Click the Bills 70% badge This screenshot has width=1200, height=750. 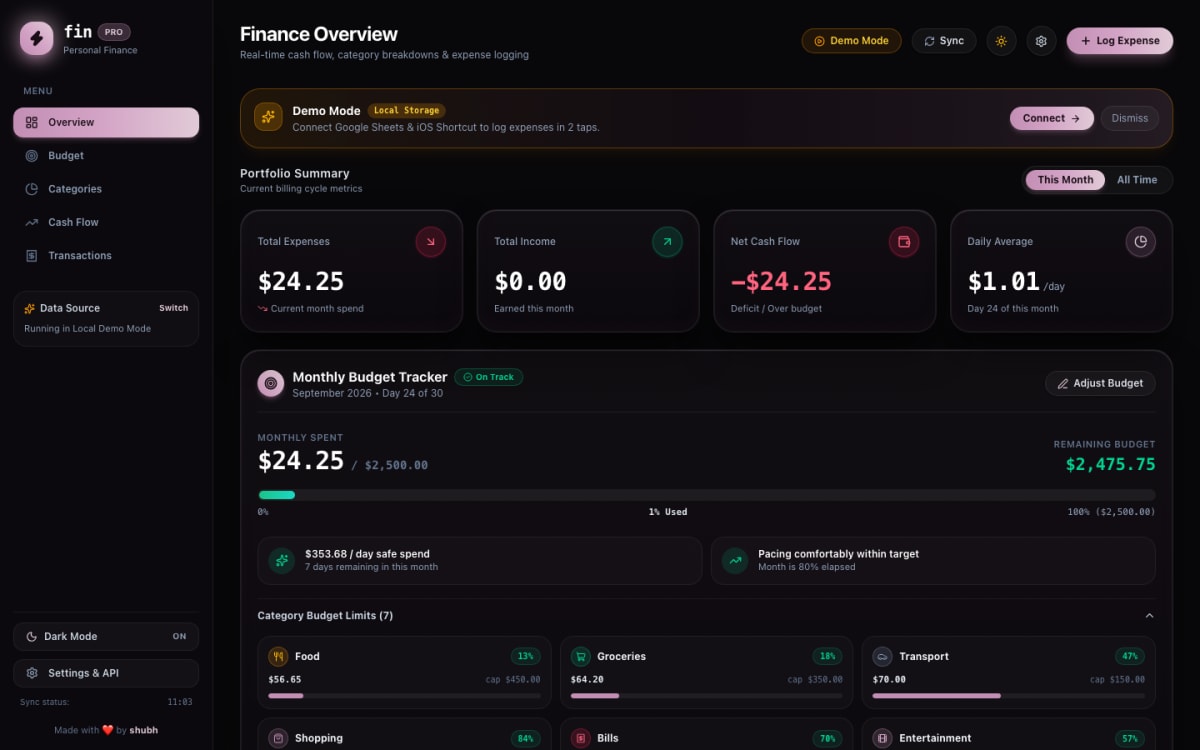(828, 739)
